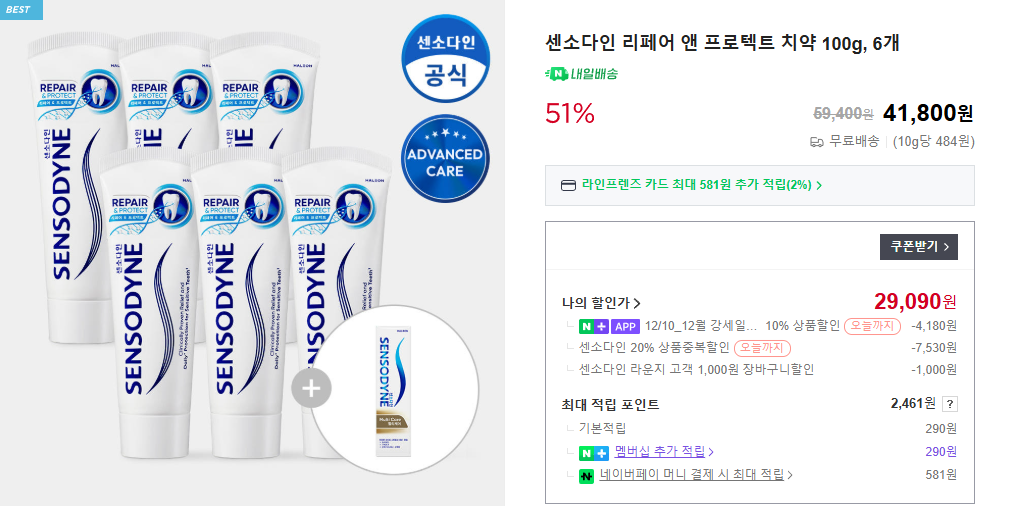Click the Naver Pay money icon

[x=587, y=475]
